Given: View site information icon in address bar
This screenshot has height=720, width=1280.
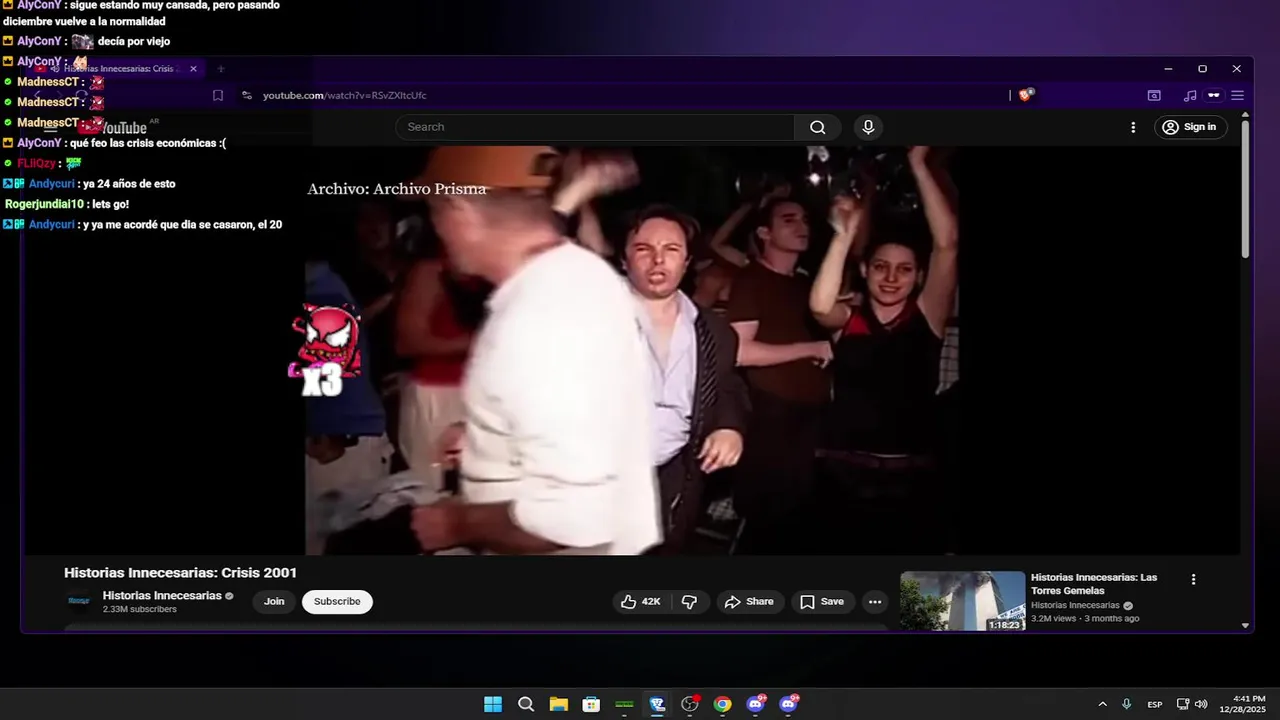Looking at the screenshot, I should (x=247, y=95).
